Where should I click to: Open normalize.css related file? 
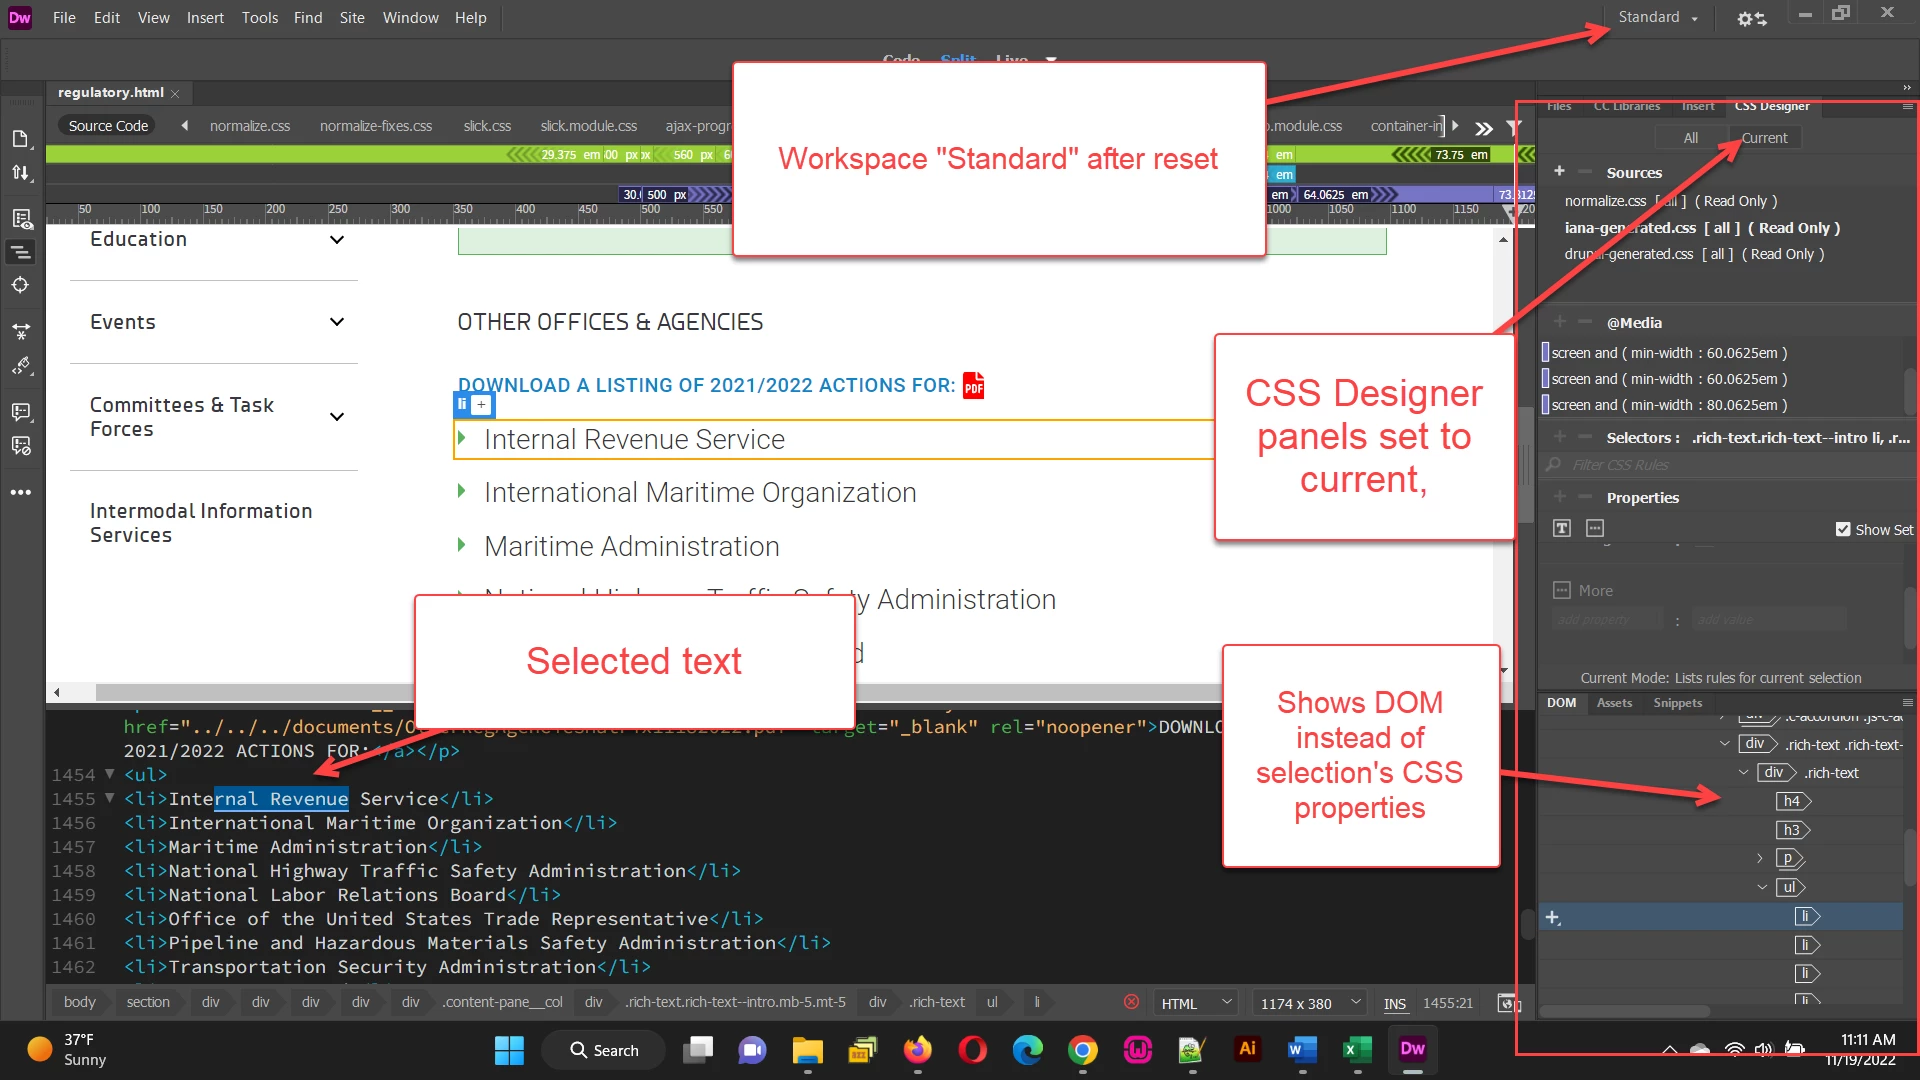[250, 126]
